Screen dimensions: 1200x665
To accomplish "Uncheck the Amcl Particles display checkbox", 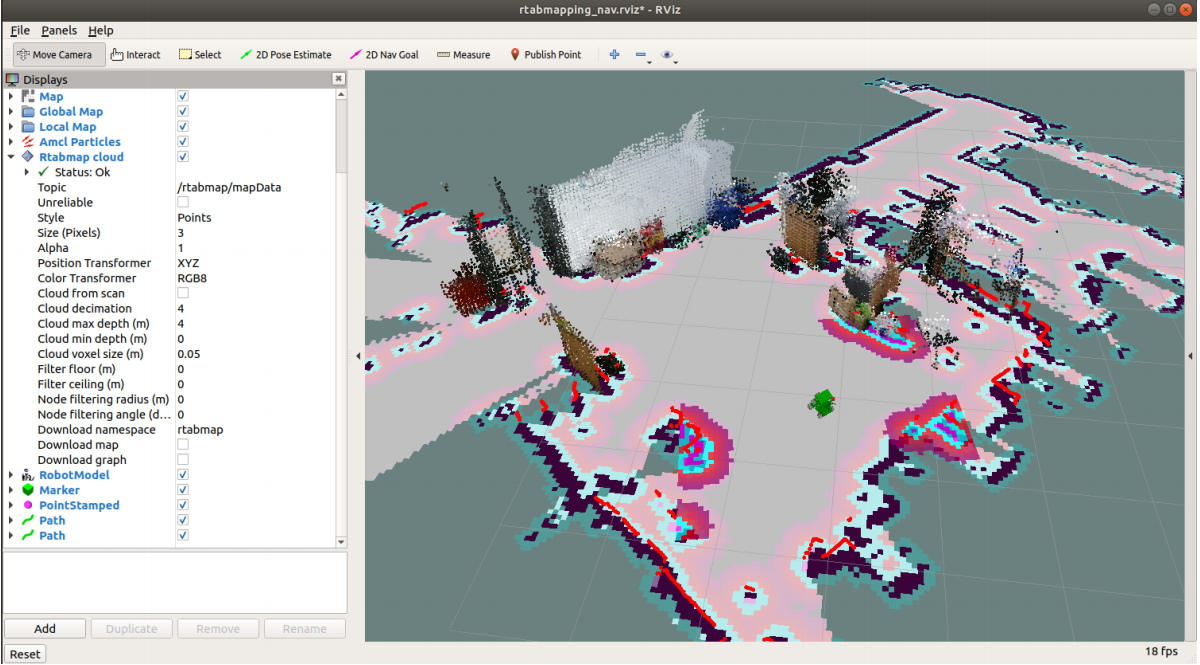I will click(183, 142).
